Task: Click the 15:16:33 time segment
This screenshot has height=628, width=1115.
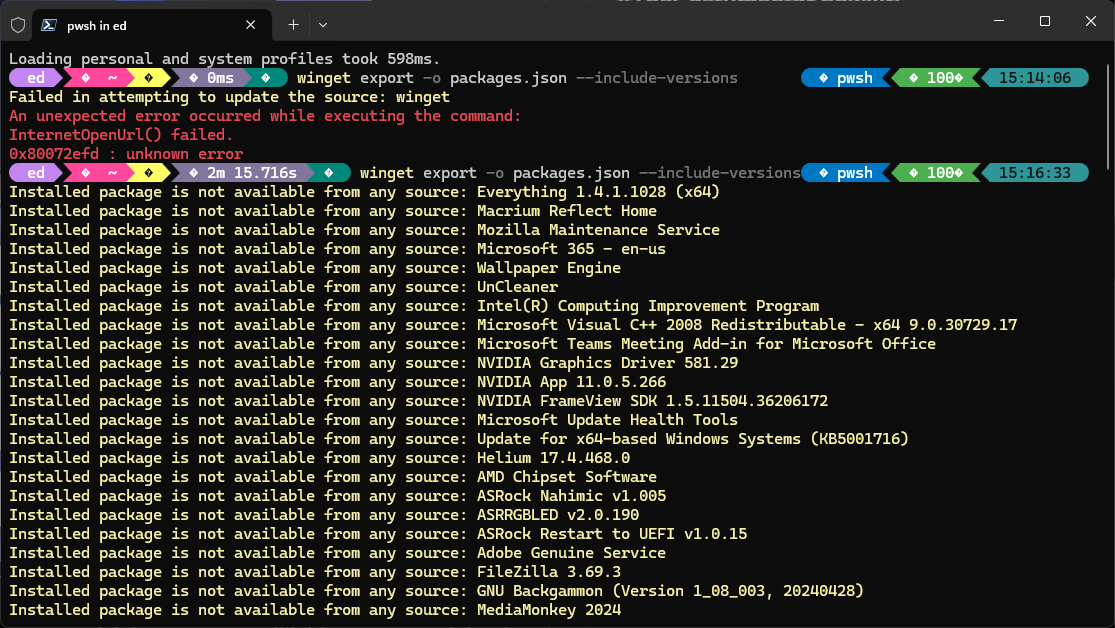Action: [1034, 173]
